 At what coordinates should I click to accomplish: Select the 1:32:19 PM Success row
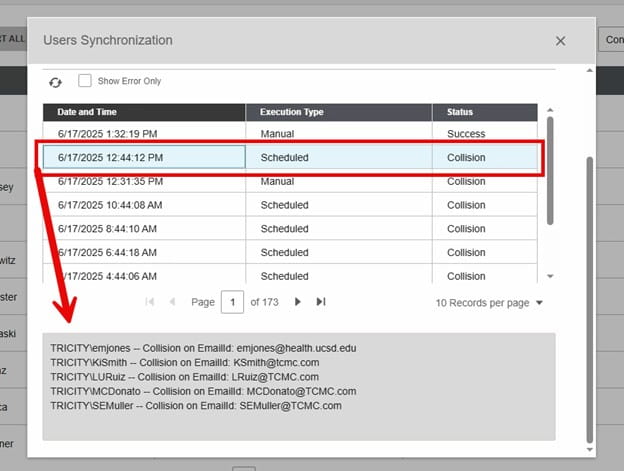point(290,134)
